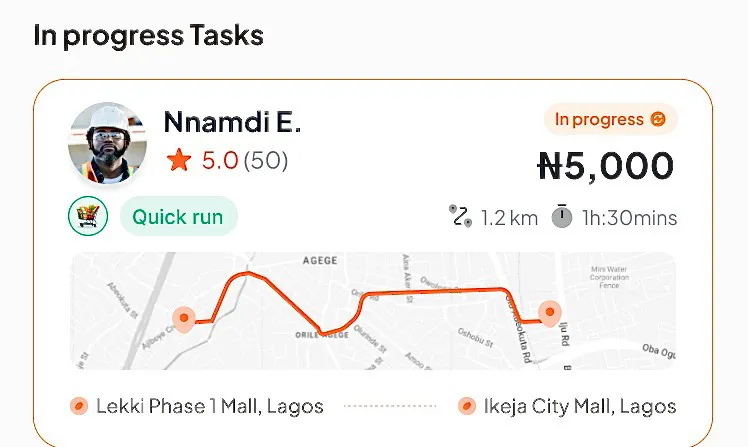
Task: Select the Quick run tag
Action: [178, 217]
